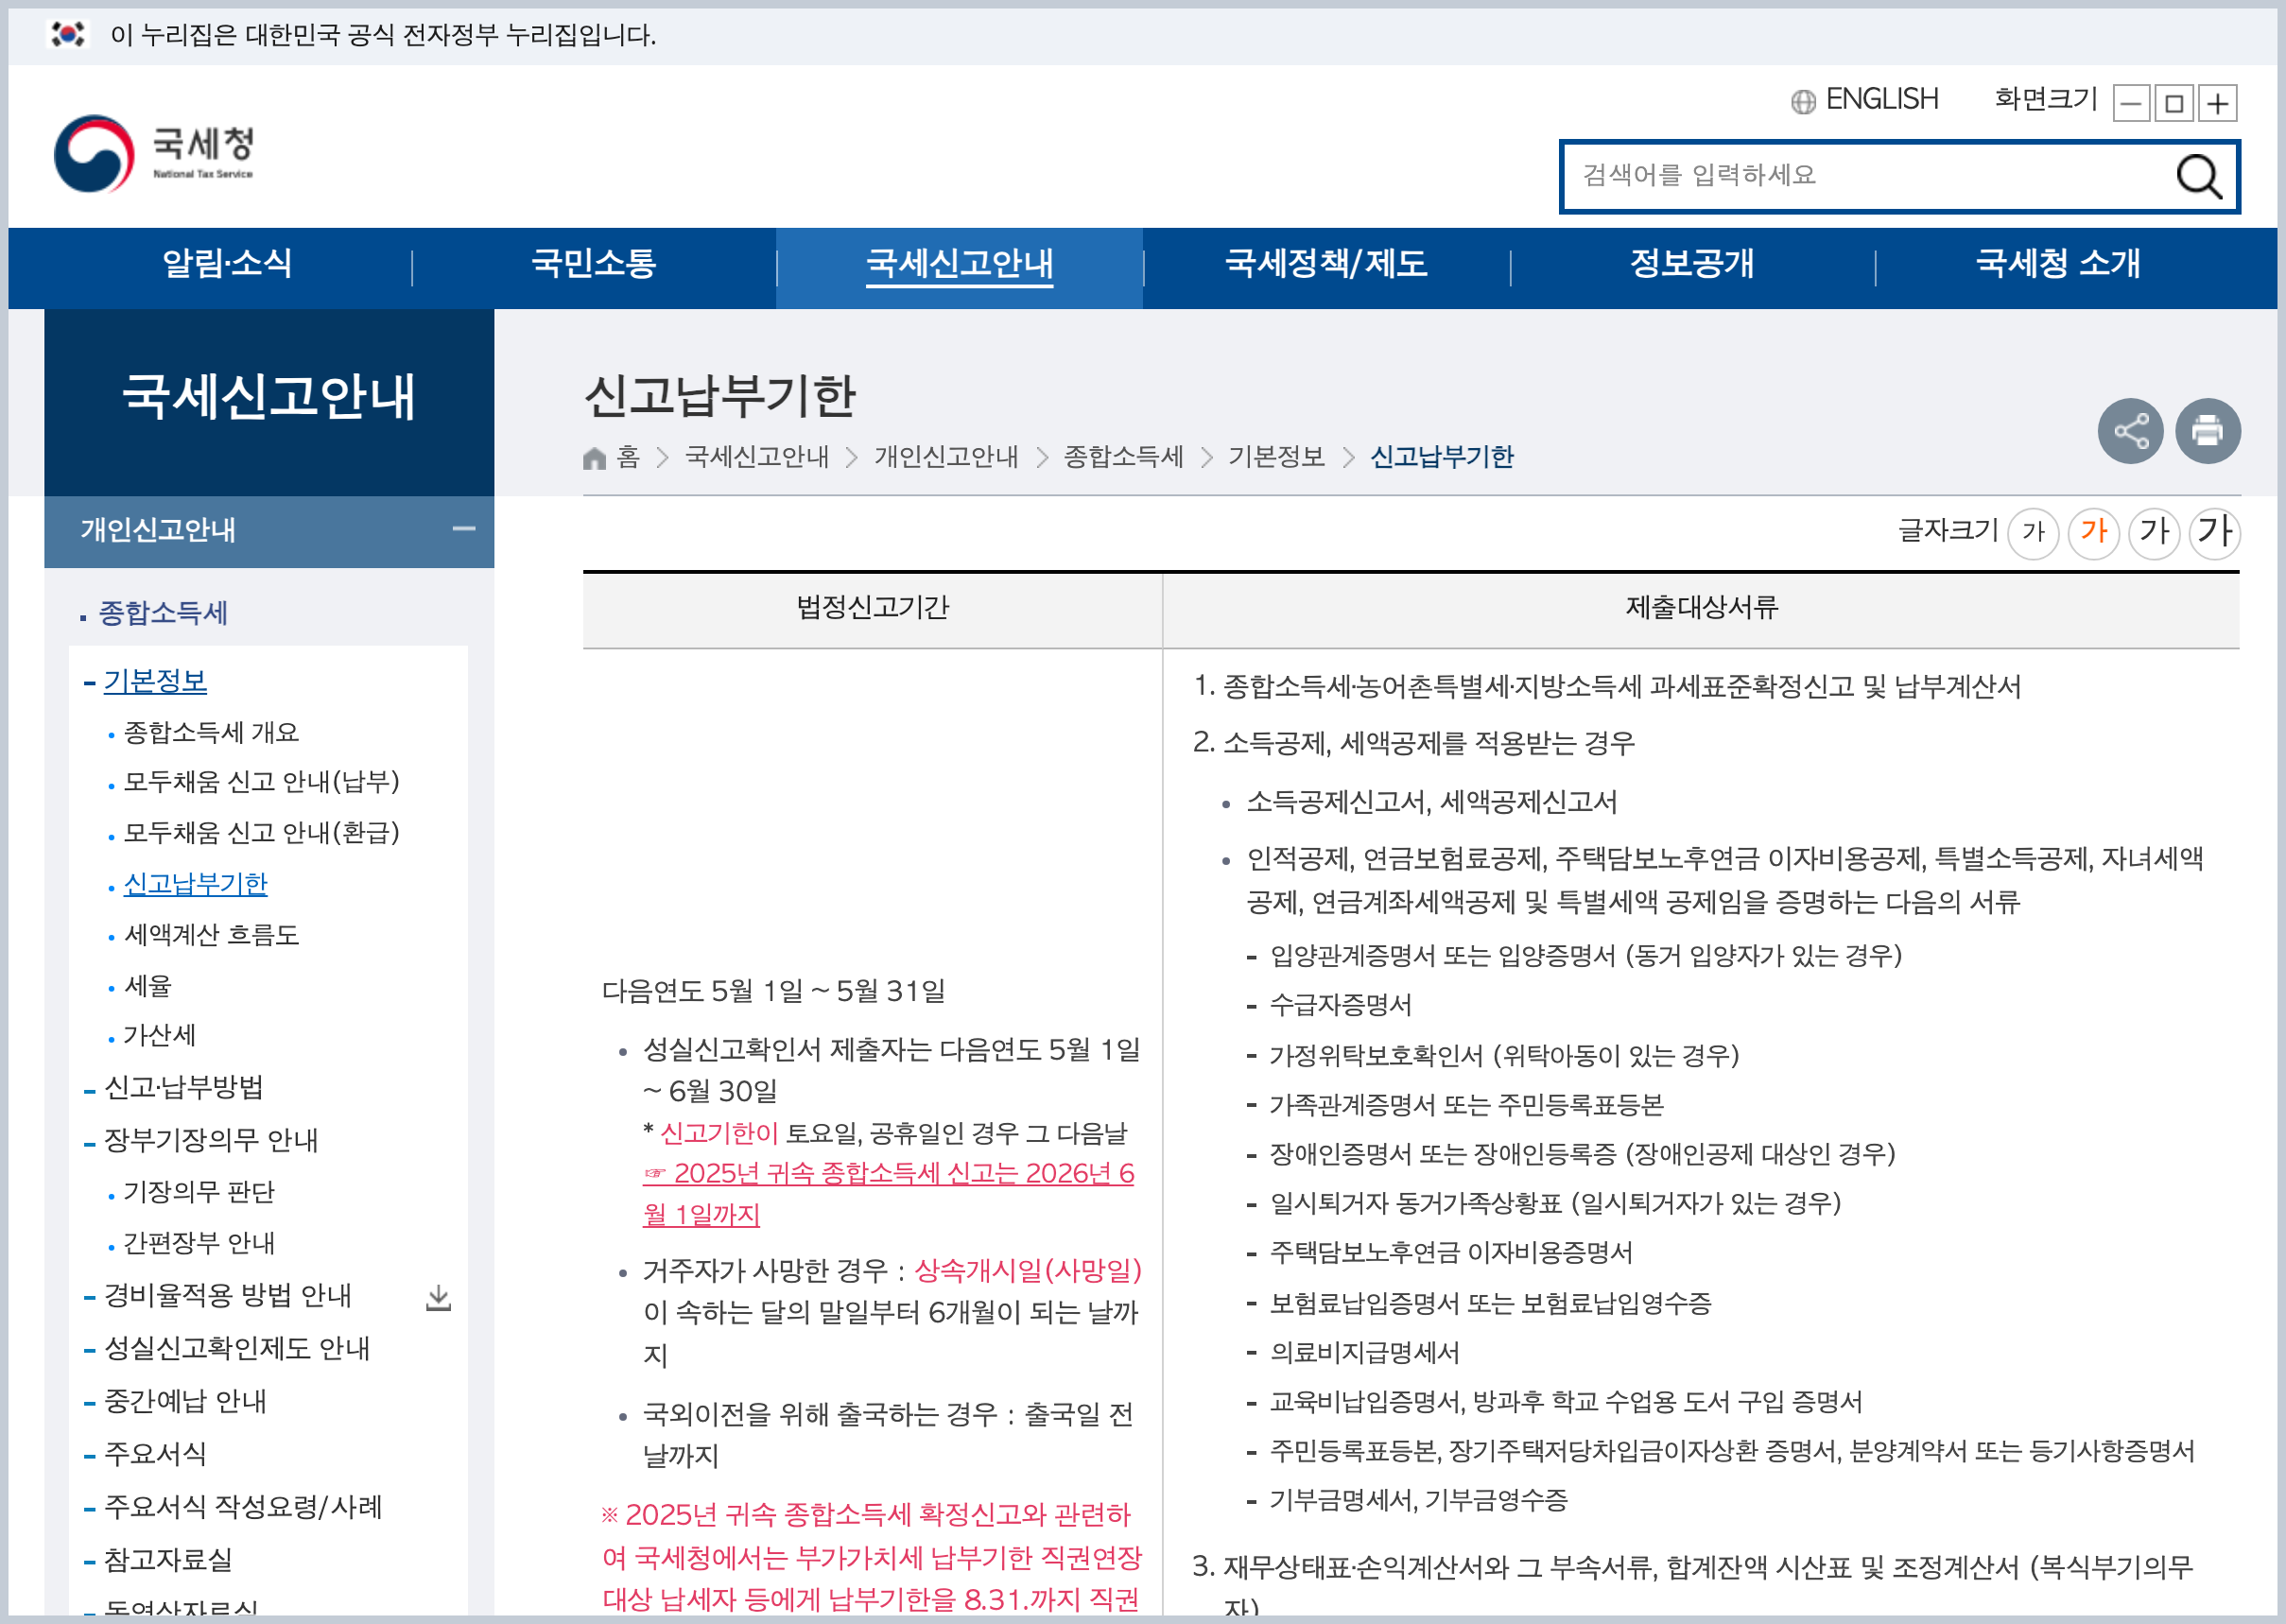Open the share icon button

(2130, 431)
